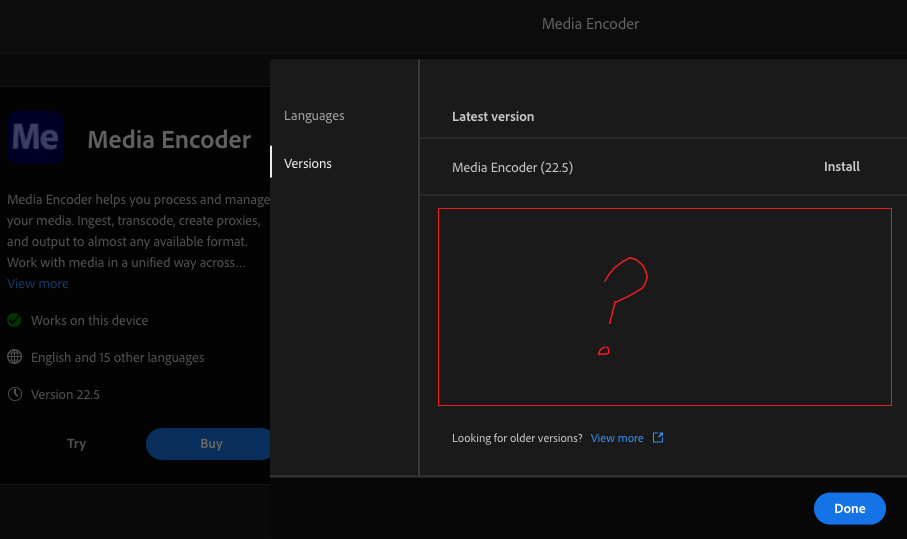Click the 'Works on this device' label
907x539 pixels.
click(89, 321)
